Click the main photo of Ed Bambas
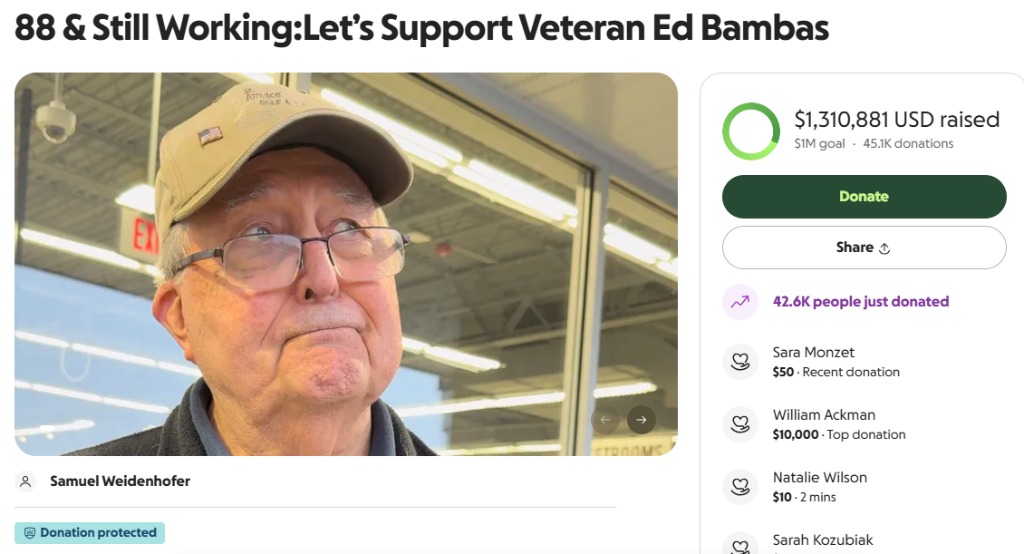 [x=346, y=264]
